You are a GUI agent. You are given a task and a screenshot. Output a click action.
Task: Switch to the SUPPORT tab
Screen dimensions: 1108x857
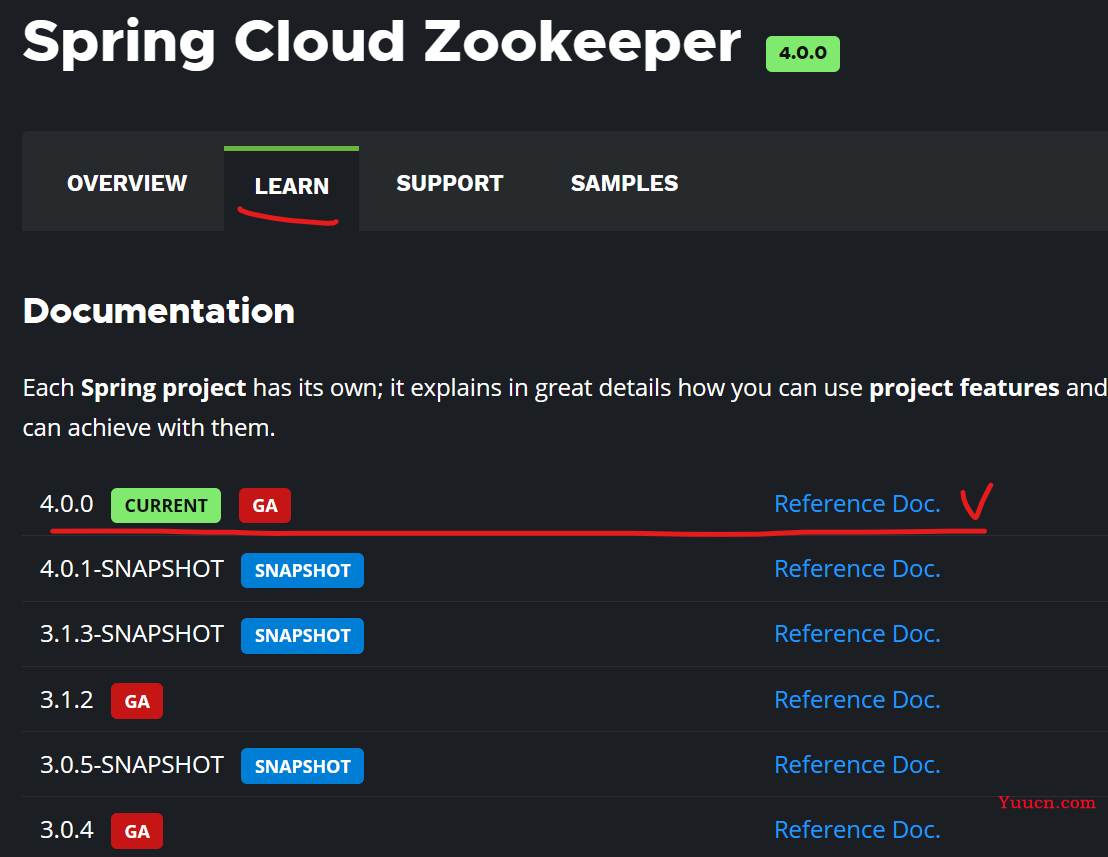pos(449,183)
